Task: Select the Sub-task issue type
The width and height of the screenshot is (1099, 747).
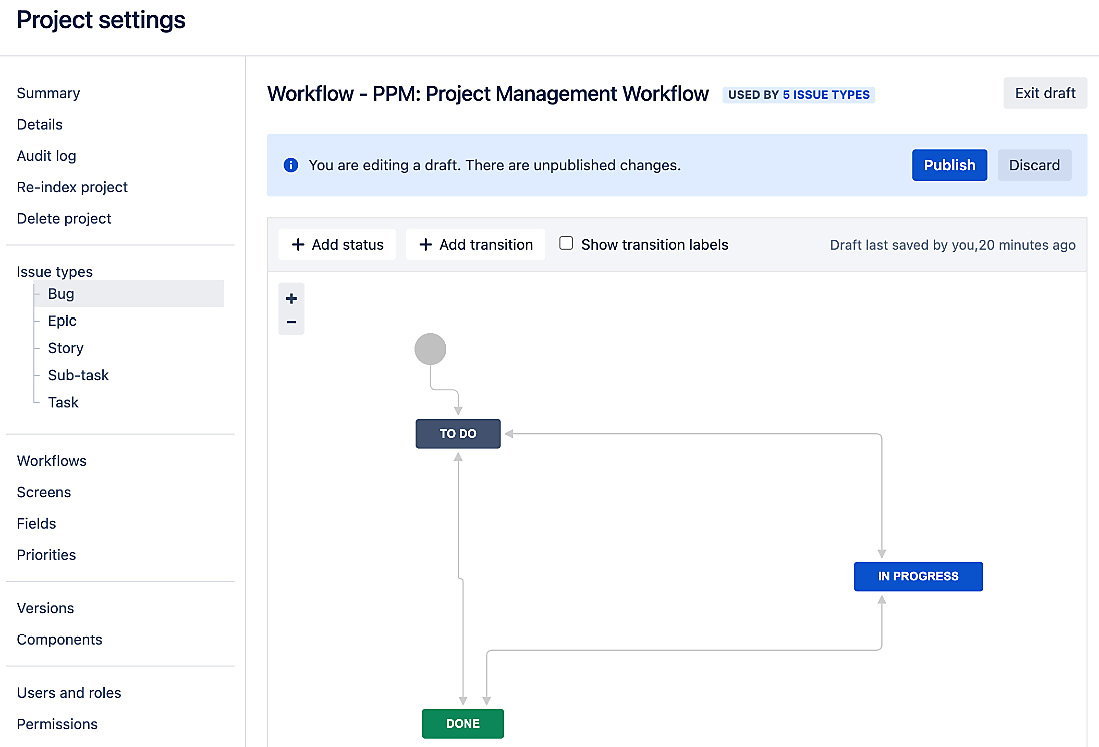Action: tap(78, 374)
